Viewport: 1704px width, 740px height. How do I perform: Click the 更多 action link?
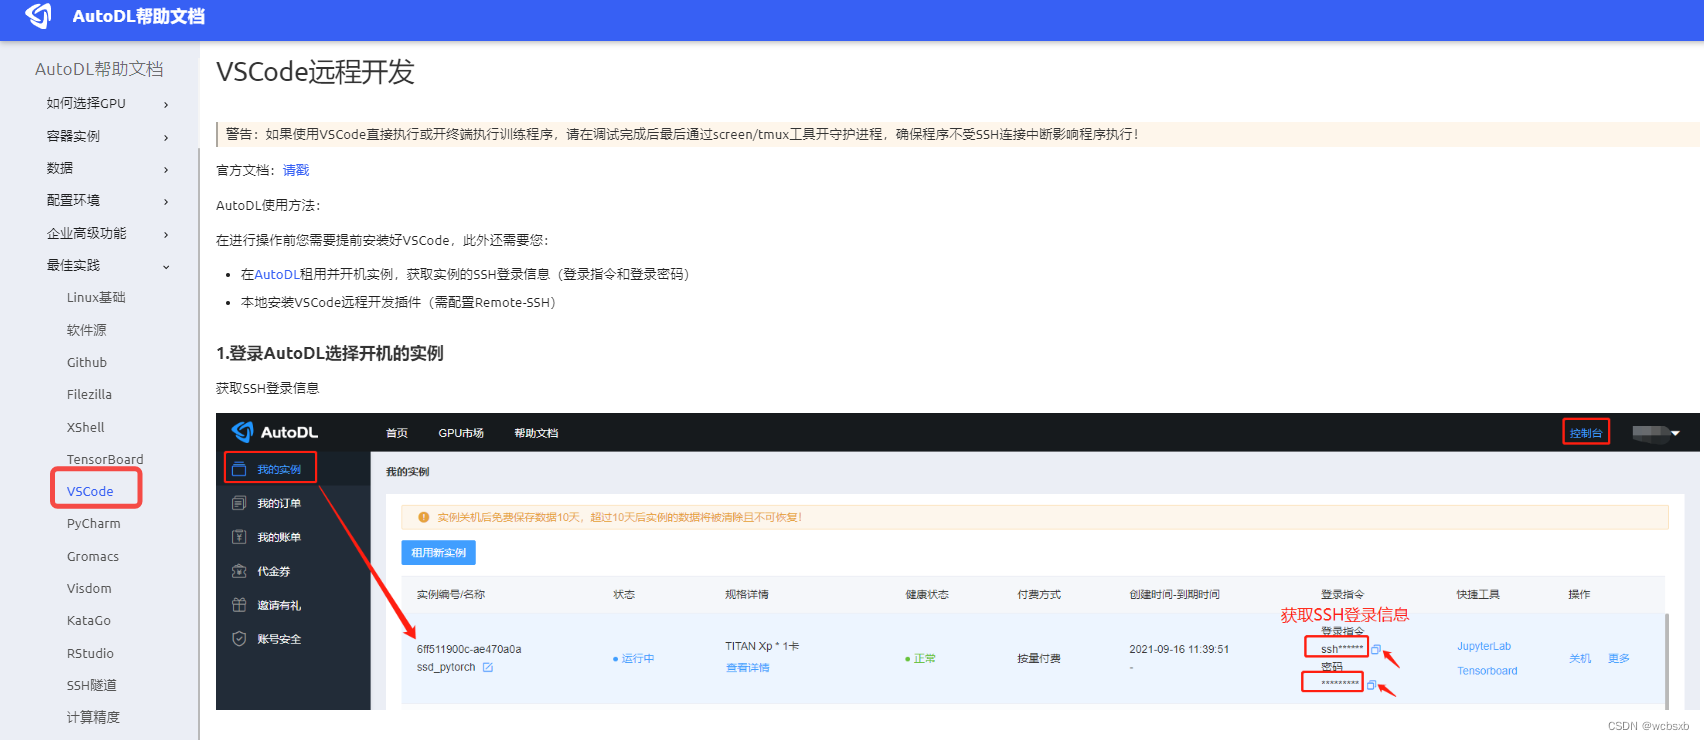point(1619,658)
